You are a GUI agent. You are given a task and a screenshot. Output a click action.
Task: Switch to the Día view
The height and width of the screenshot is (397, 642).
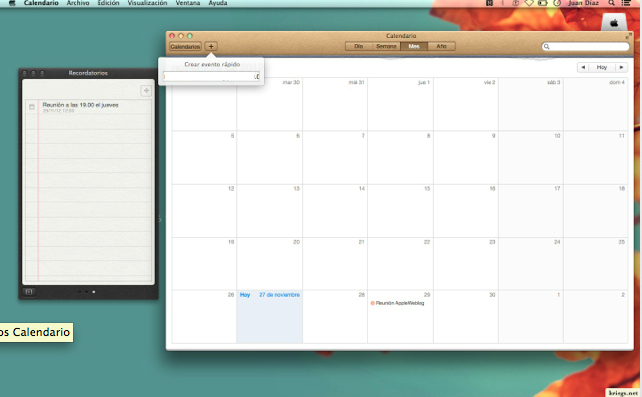click(359, 46)
